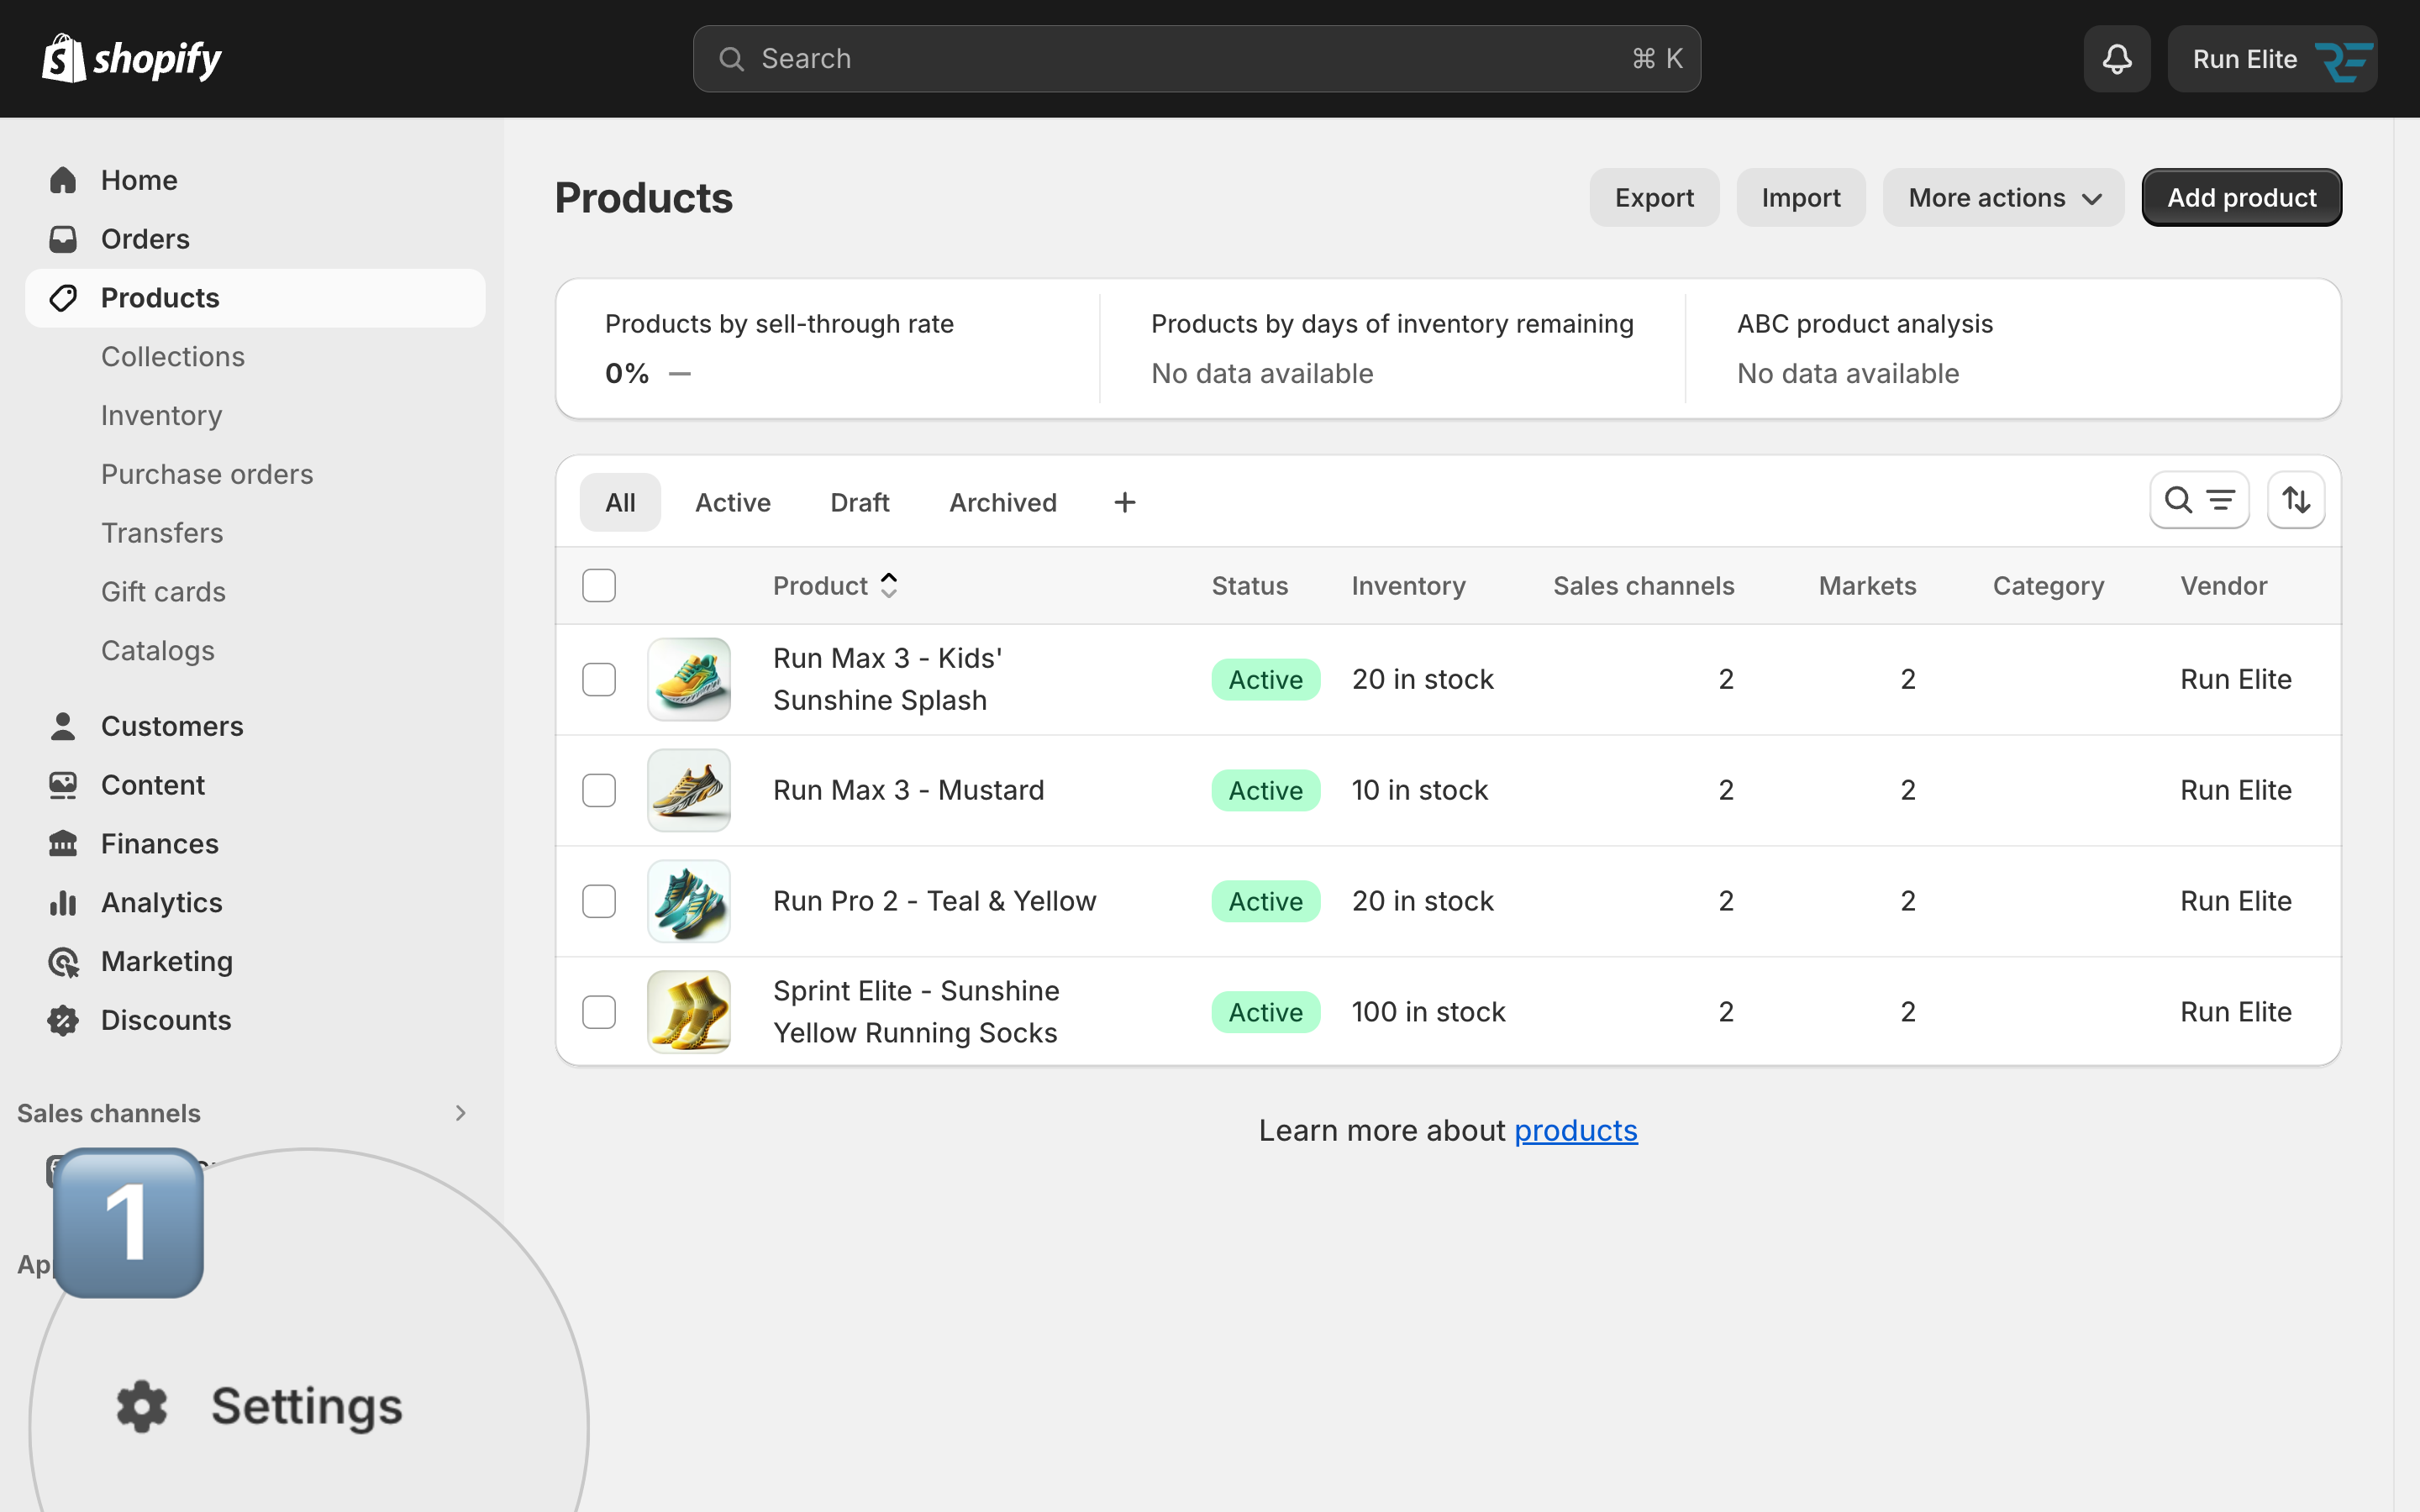Open the More actions dropdown
The height and width of the screenshot is (1512, 2420).
point(2003,198)
